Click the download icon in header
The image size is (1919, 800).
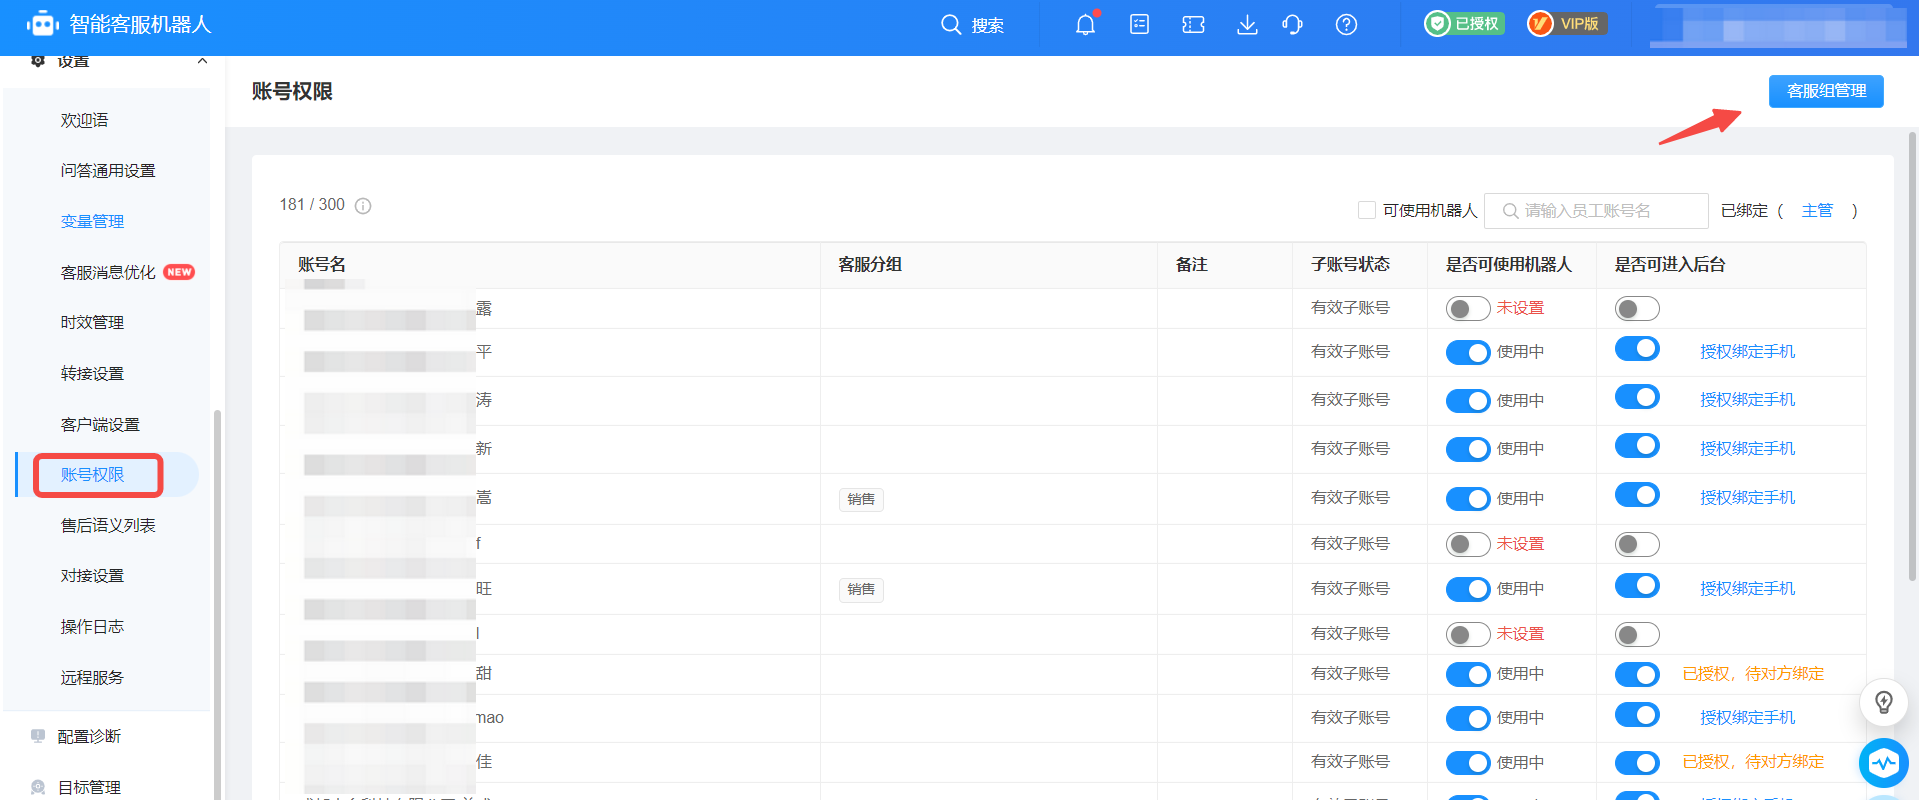[x=1247, y=24]
